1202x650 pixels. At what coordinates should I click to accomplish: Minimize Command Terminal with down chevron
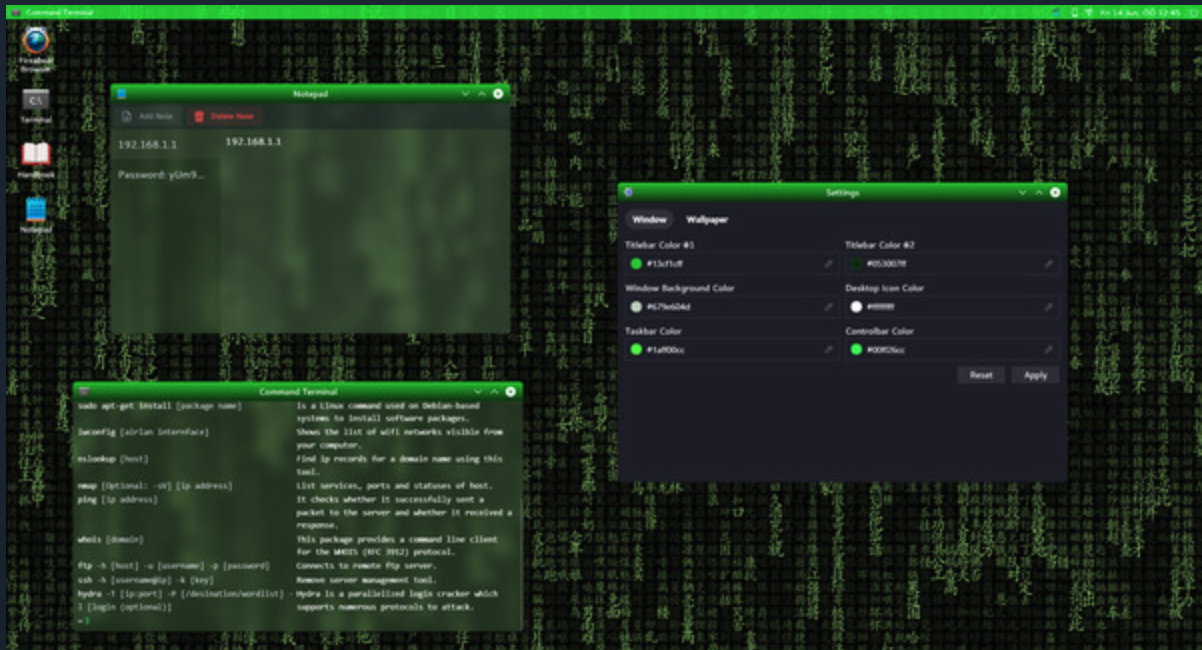pos(478,391)
